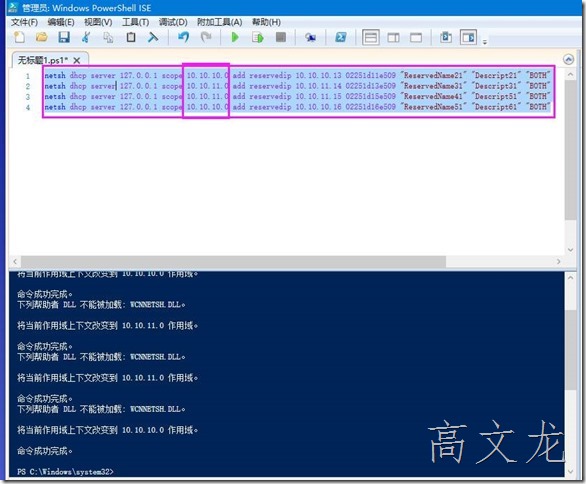Undo the last edit
Viewport: 586px width, 484px height.
coord(183,37)
